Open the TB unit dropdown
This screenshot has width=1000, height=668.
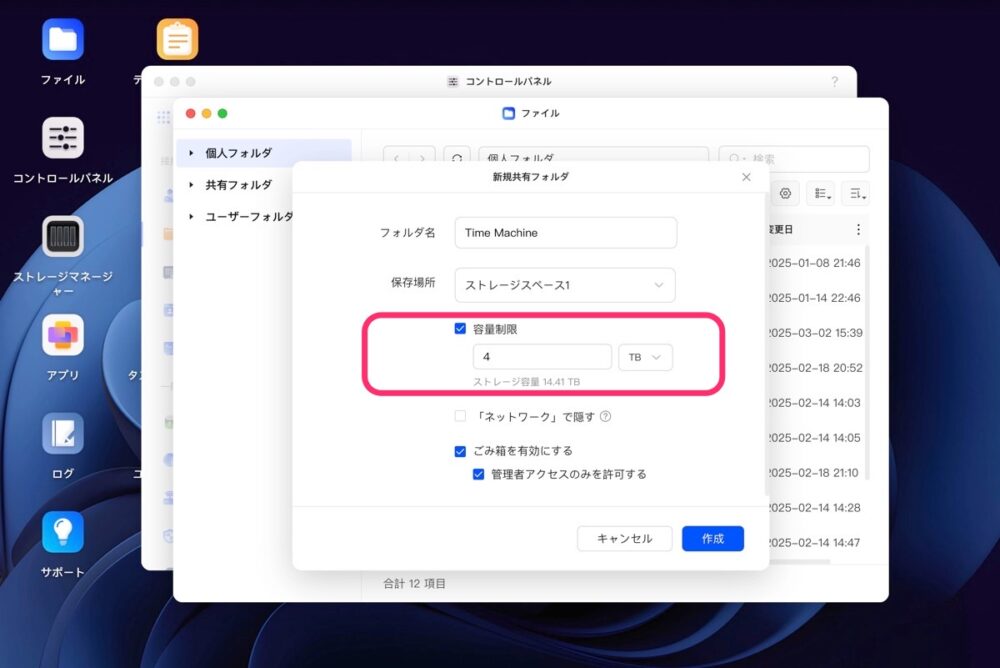tap(645, 357)
